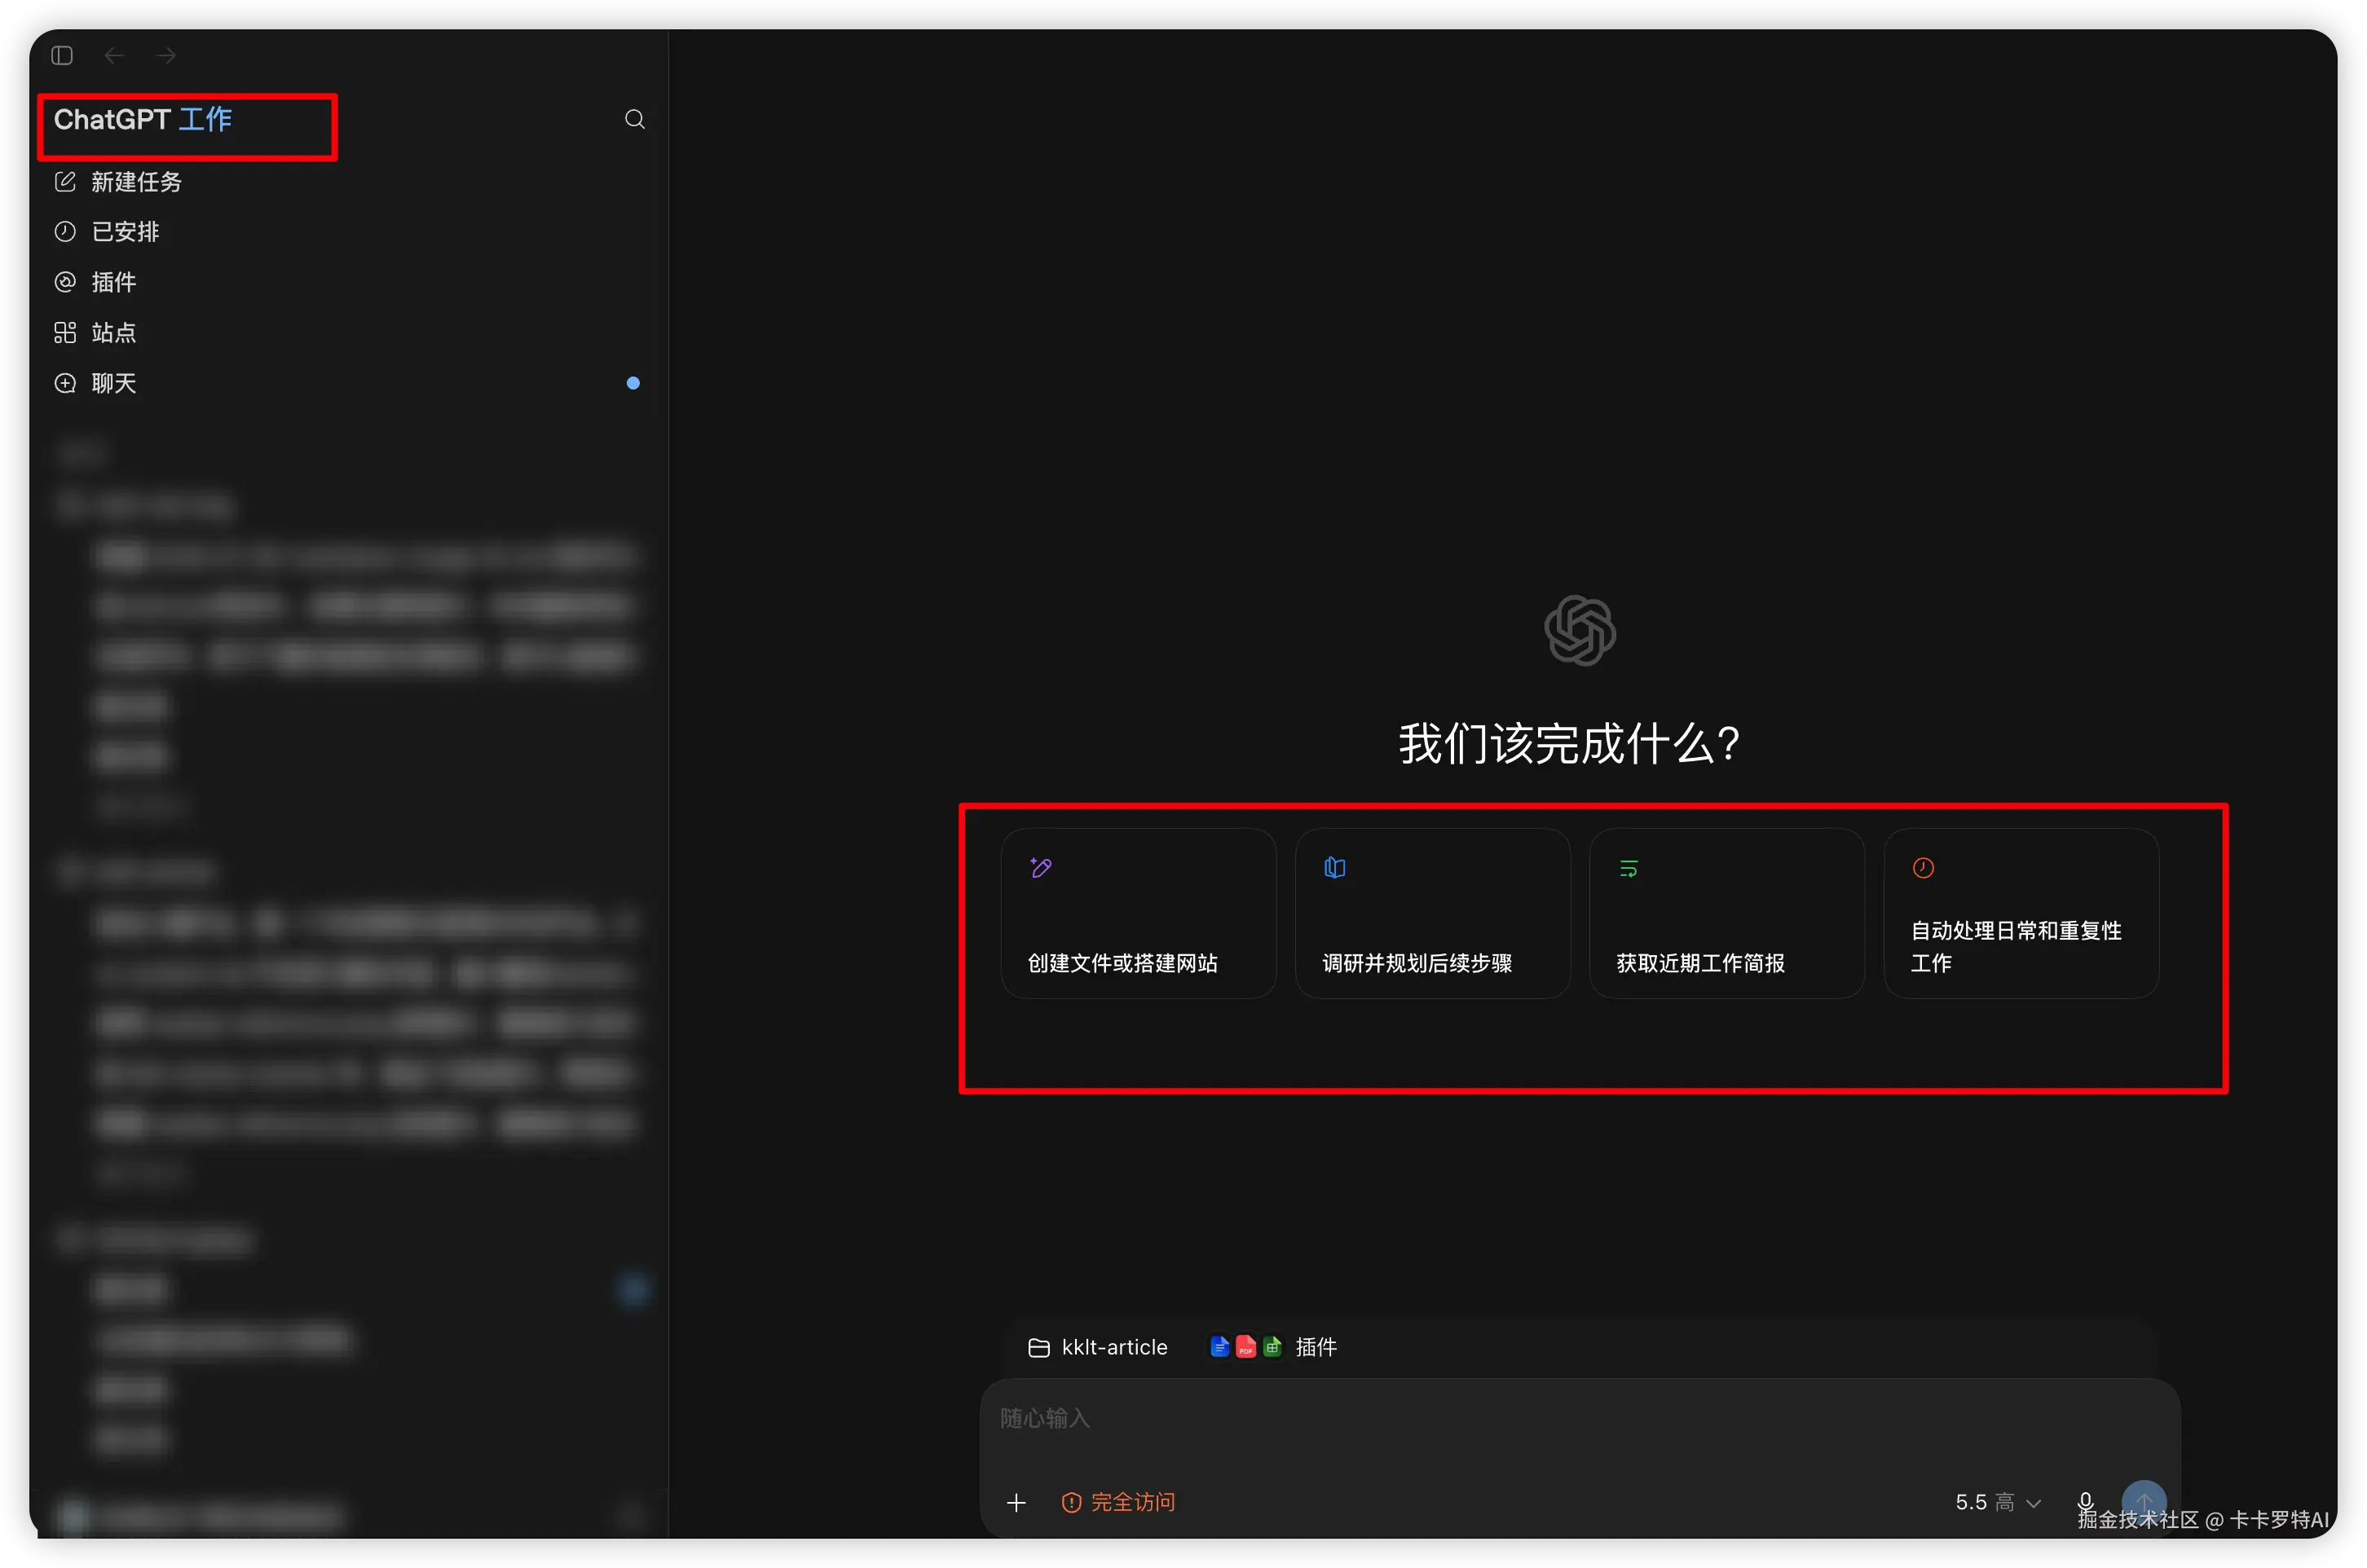The height and width of the screenshot is (1568, 2367).
Task: Choose the 获取近期工作简报 suggestion card
Action: (x=1727, y=913)
